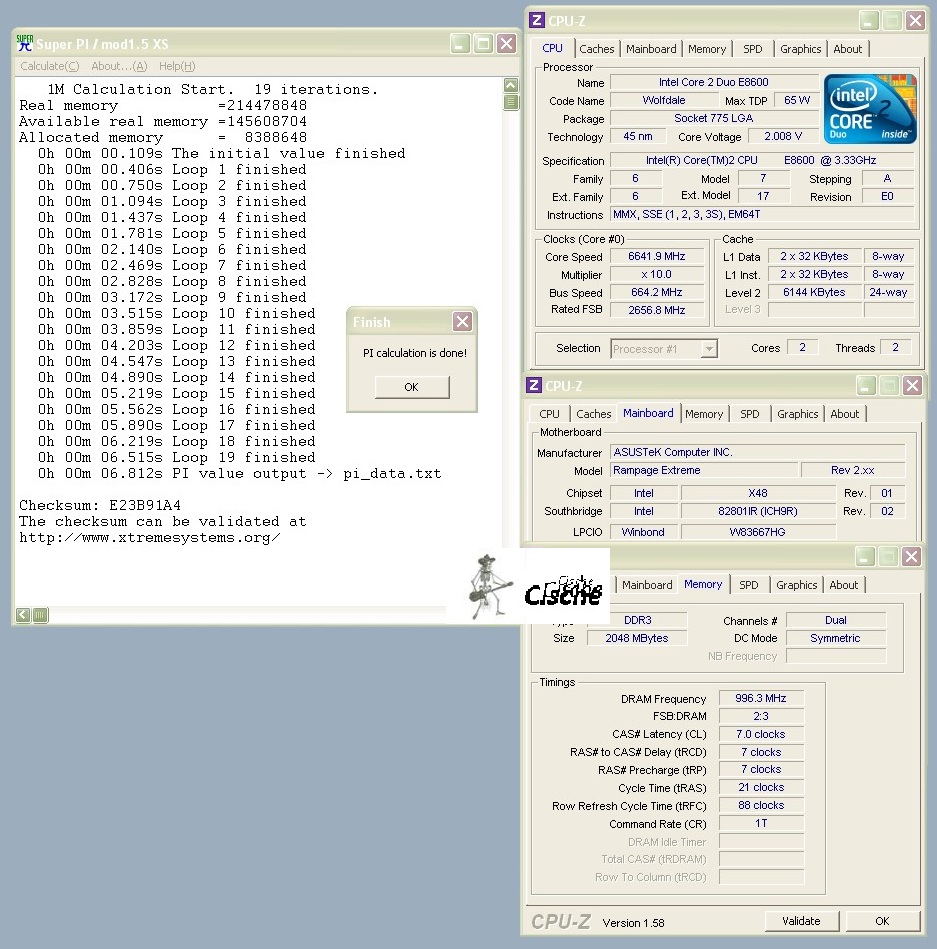This screenshot has height=949, width=937.
Task: Click the DRAM Frequency value 996.3 MHz
Action: coord(761,698)
